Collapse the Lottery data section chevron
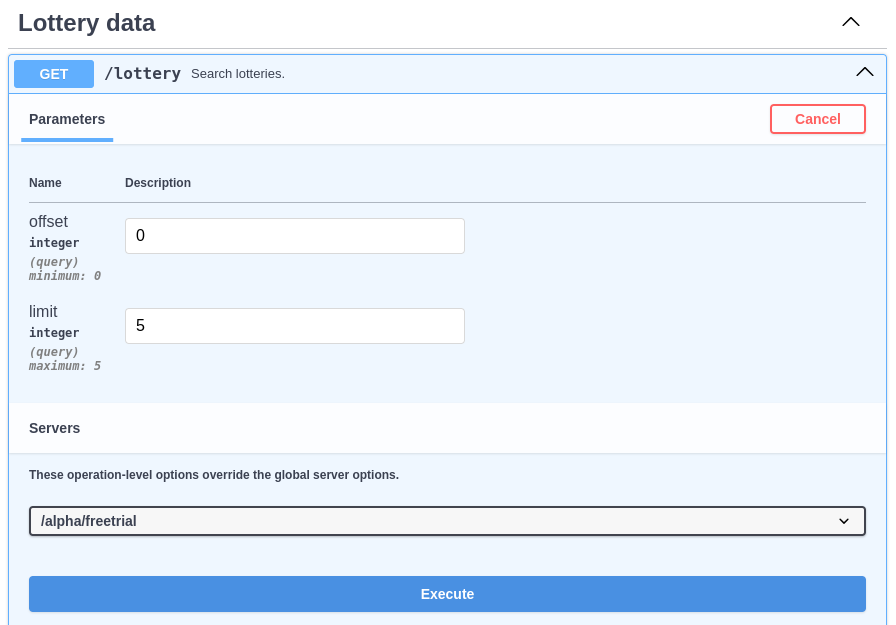The image size is (896, 625). click(x=850, y=22)
